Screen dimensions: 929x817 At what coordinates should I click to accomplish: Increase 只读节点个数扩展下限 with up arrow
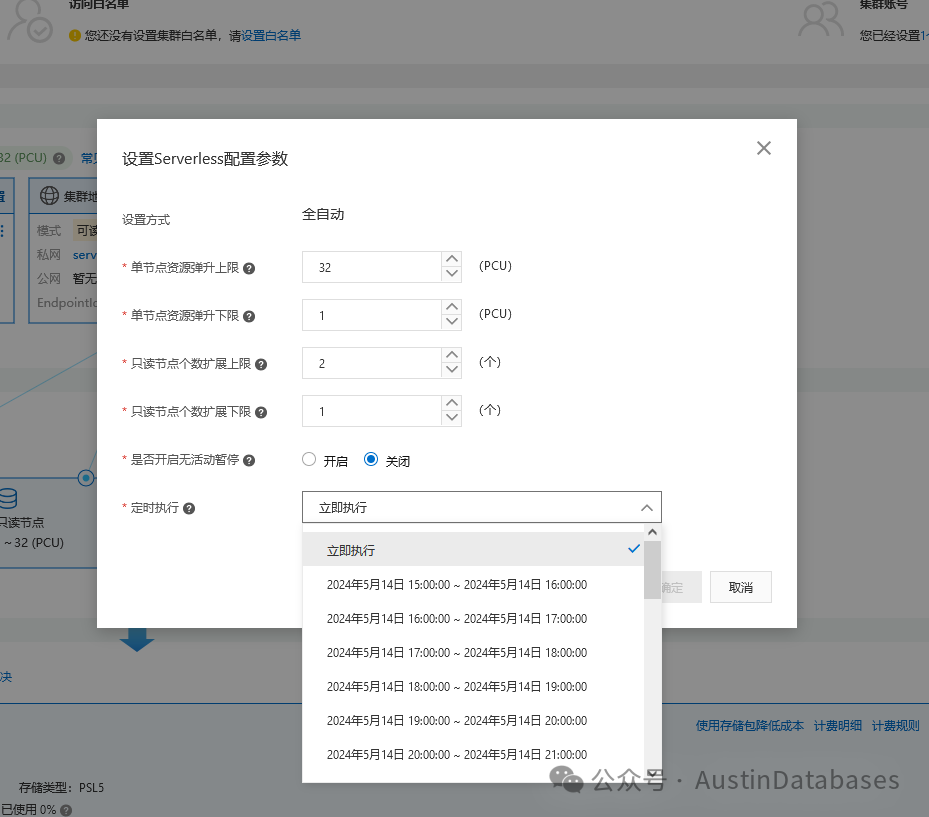(452, 403)
